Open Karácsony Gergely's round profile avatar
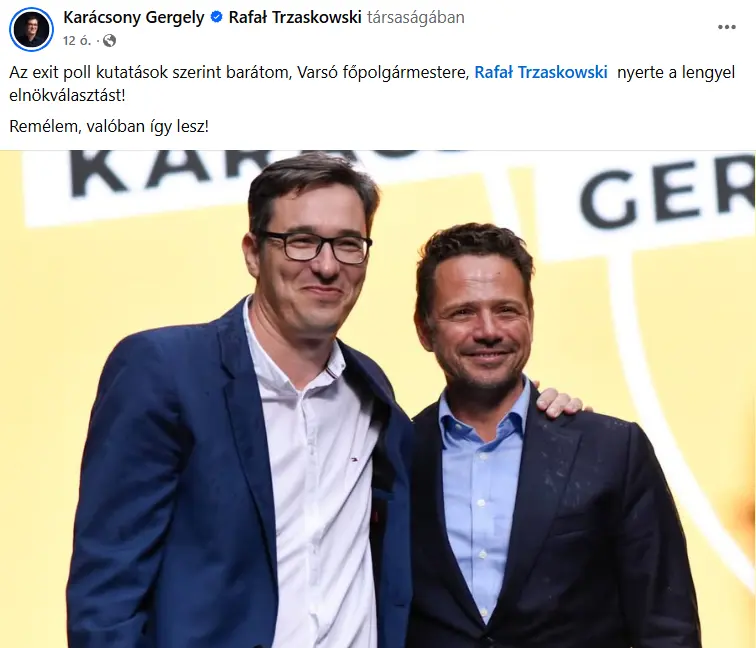 (x=31, y=29)
